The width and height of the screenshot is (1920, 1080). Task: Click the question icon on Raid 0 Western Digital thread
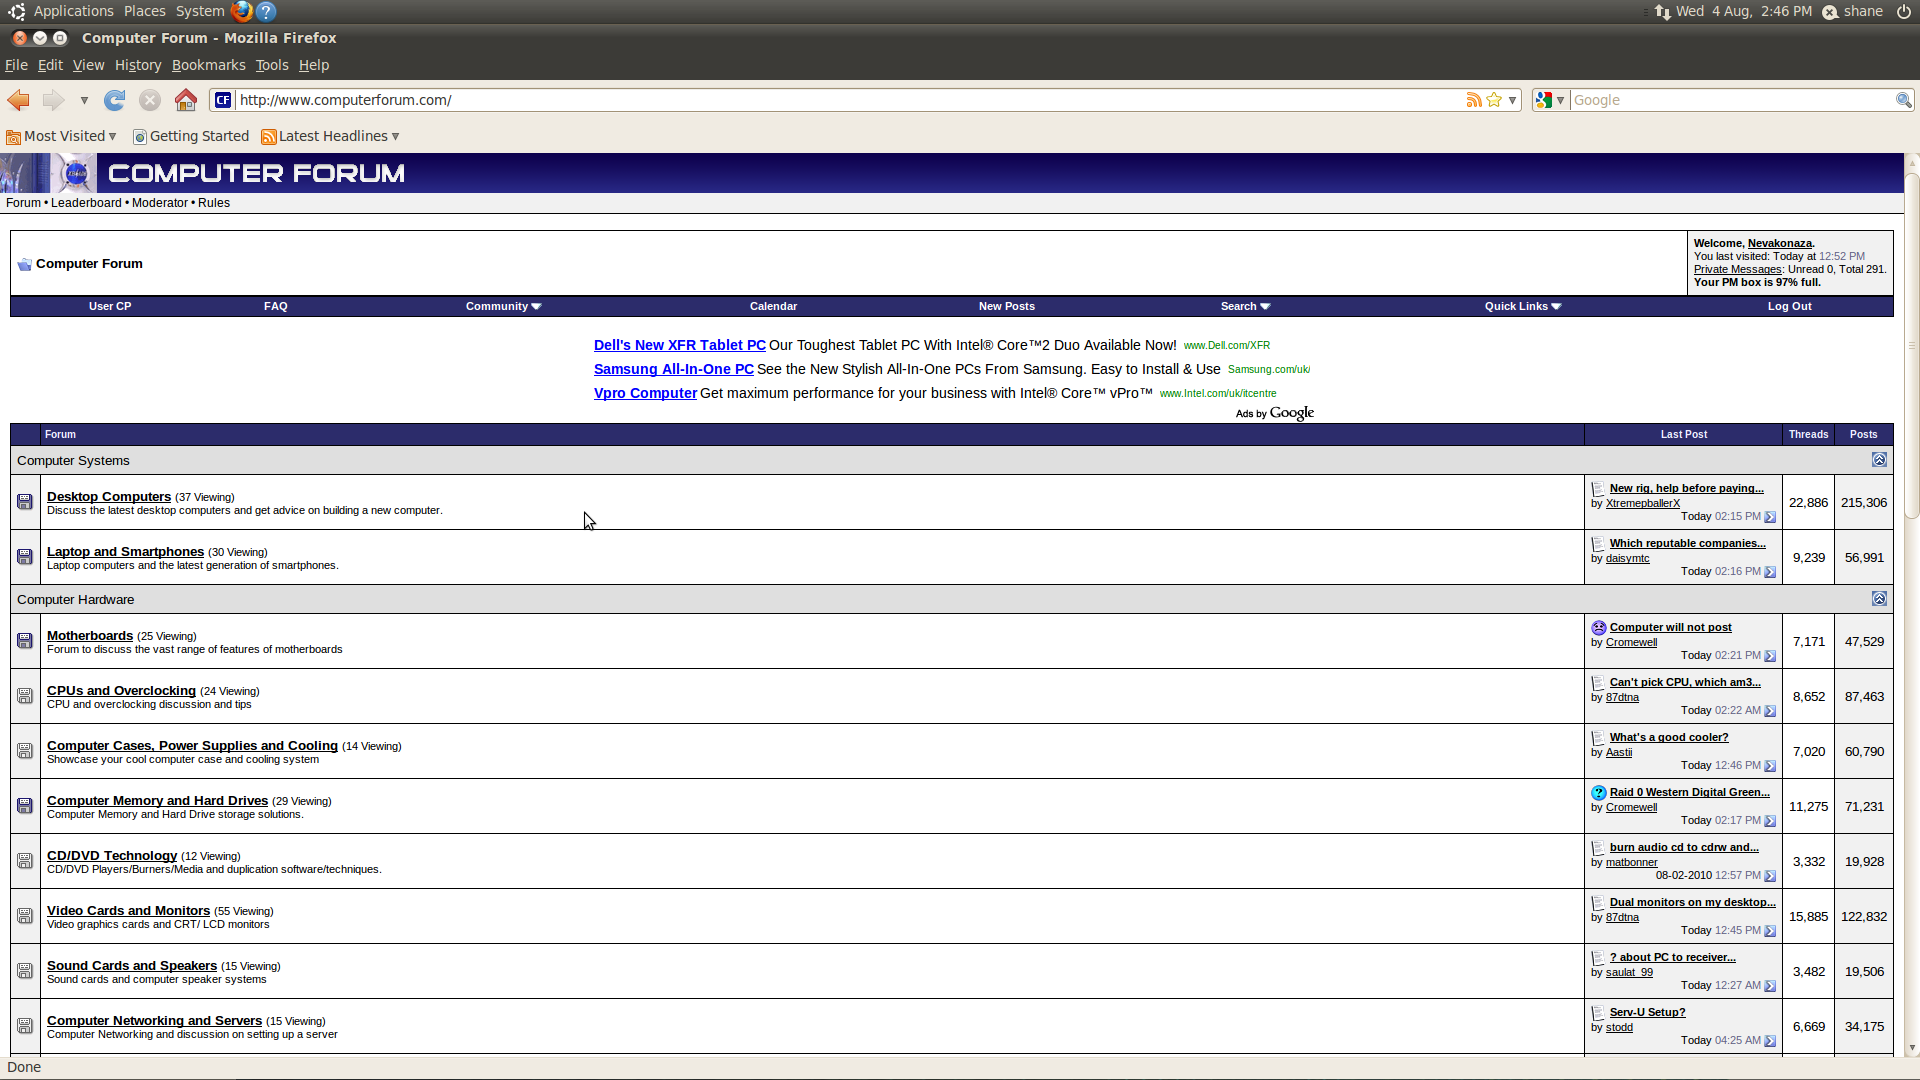coord(1599,792)
